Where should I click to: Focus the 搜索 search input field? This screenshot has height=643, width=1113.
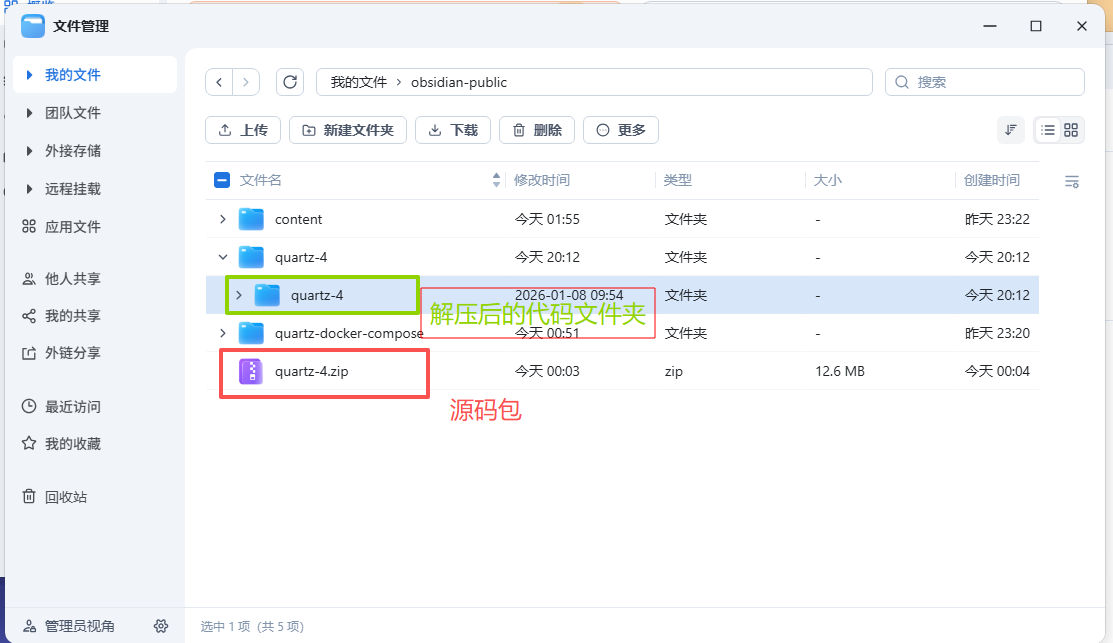tap(985, 82)
